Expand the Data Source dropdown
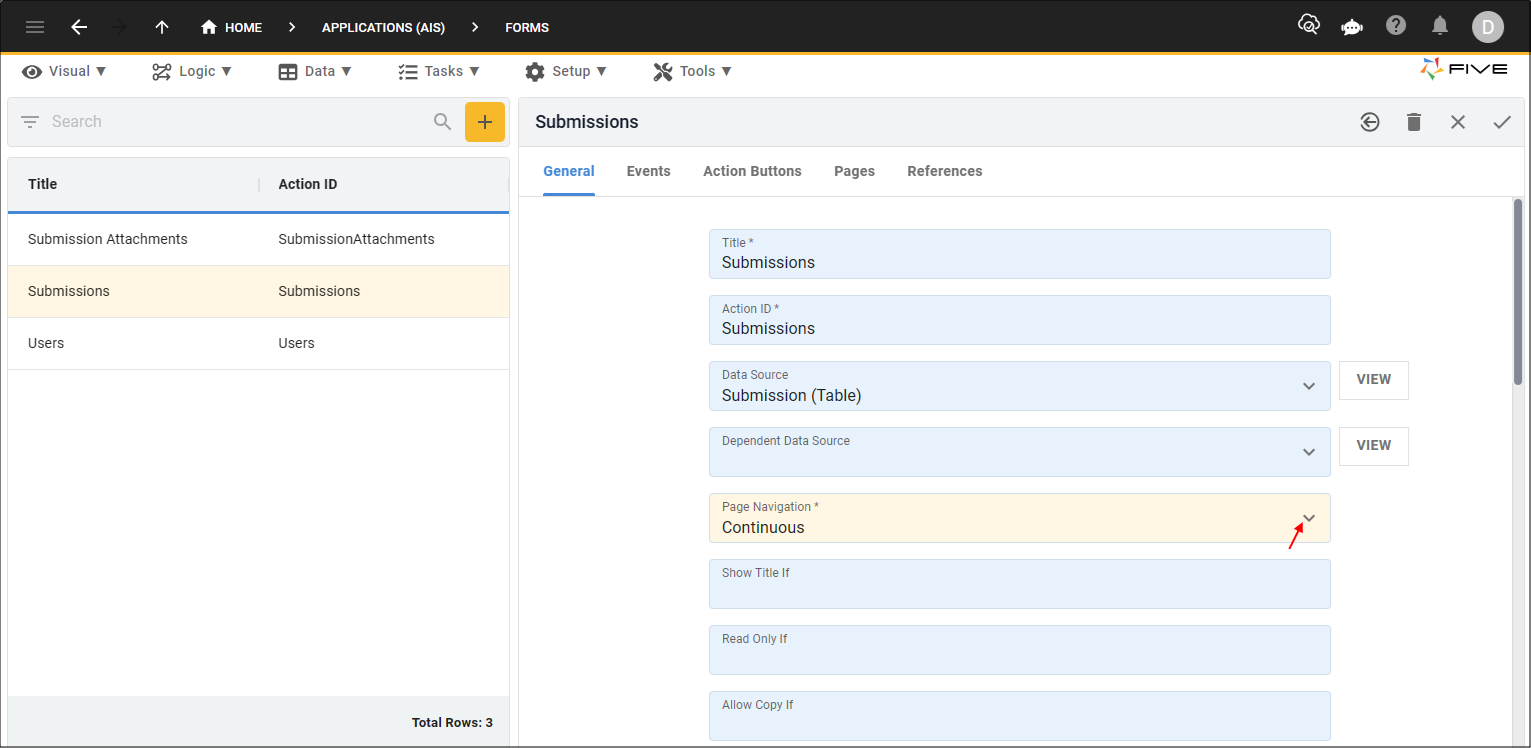Image resolution: width=1531 pixels, height=748 pixels. click(1308, 386)
